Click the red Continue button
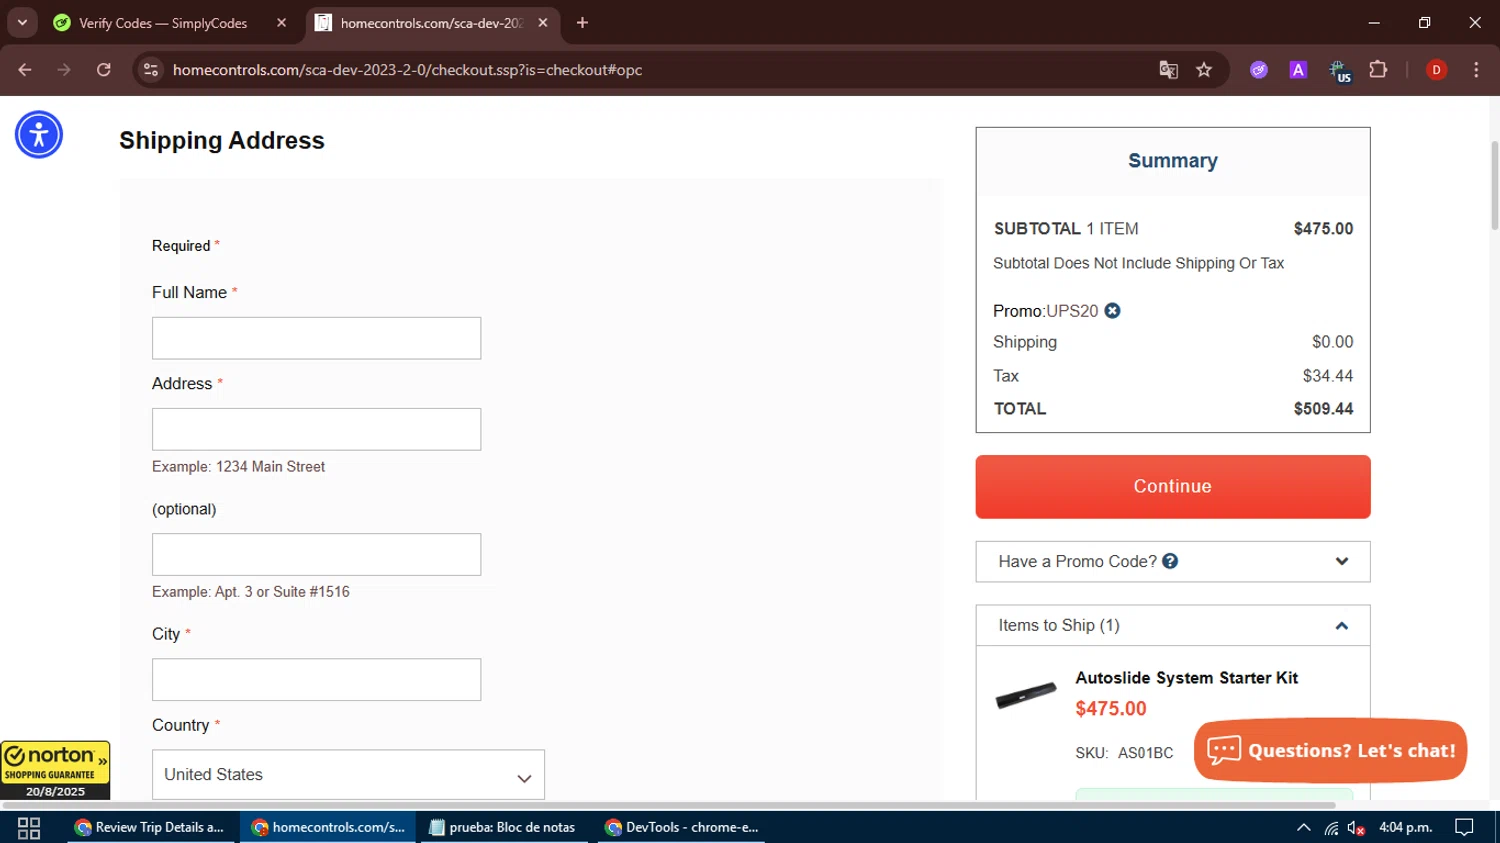The height and width of the screenshot is (843, 1500). (1173, 487)
